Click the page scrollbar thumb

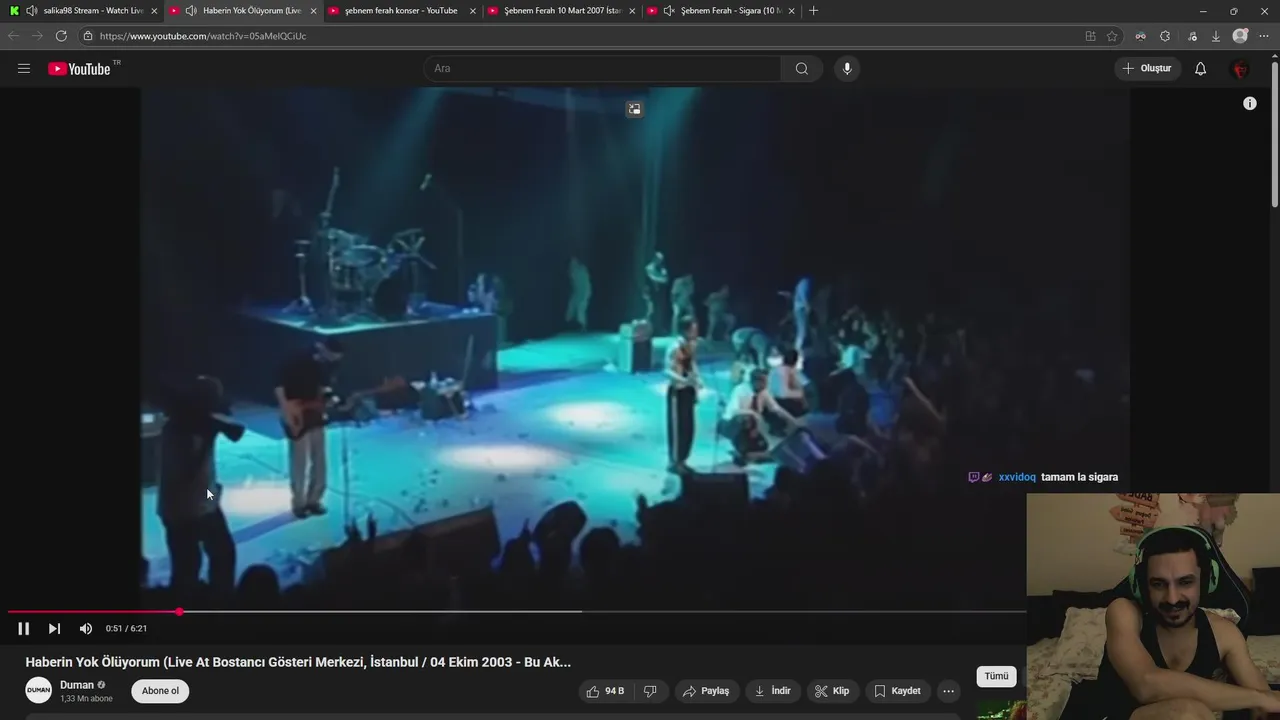coord(1275,134)
